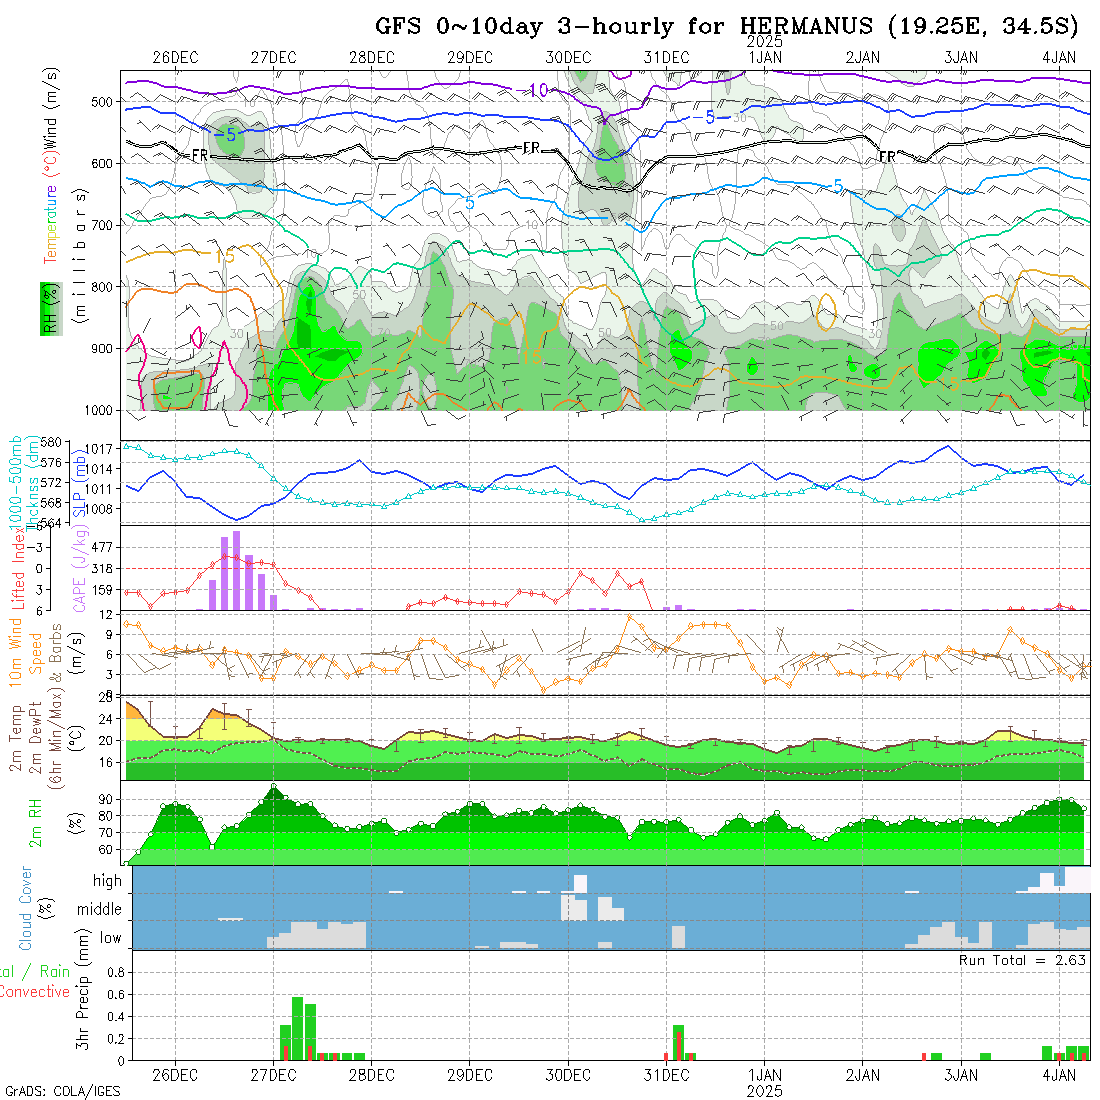
Task: Click the 572 thickness tick value
Action: [x=51, y=483]
